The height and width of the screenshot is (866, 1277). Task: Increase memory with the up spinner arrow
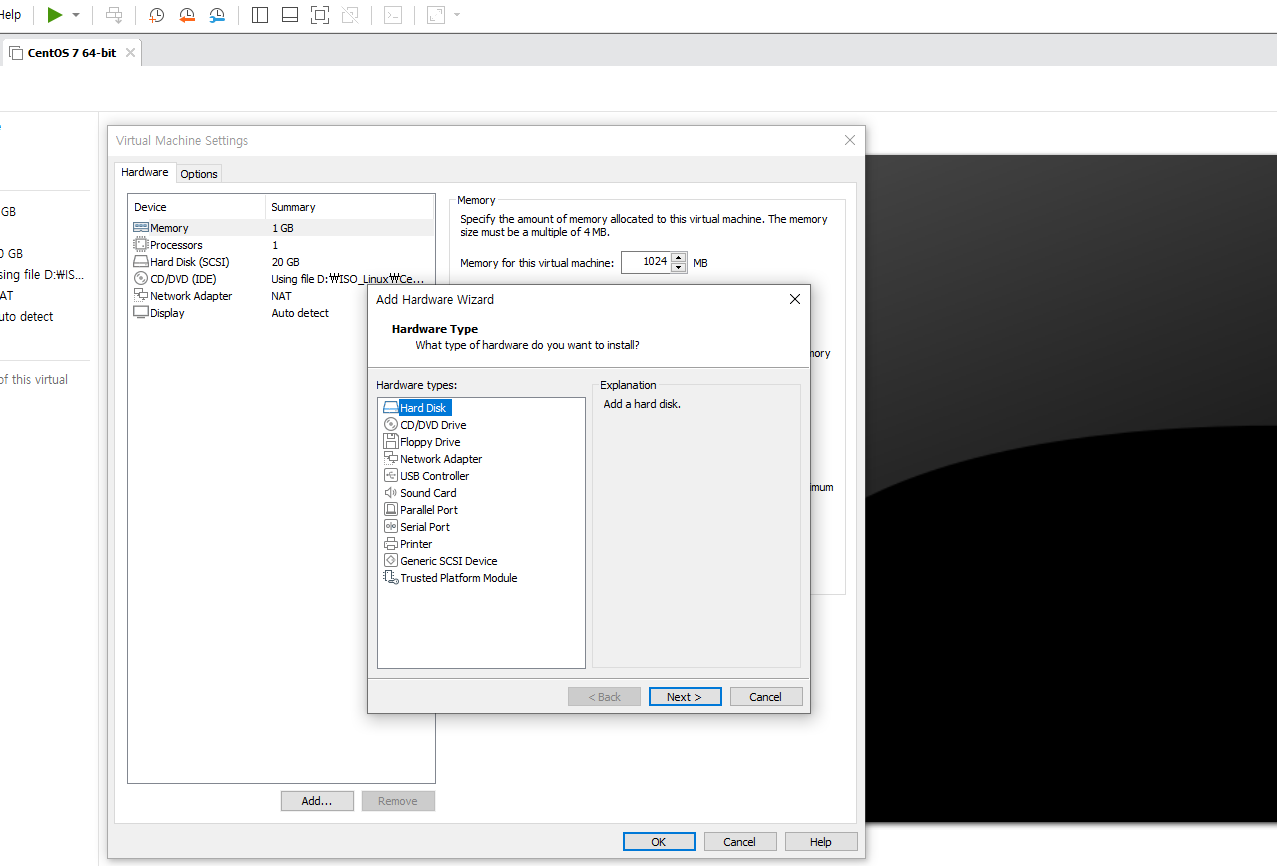[x=679, y=257]
